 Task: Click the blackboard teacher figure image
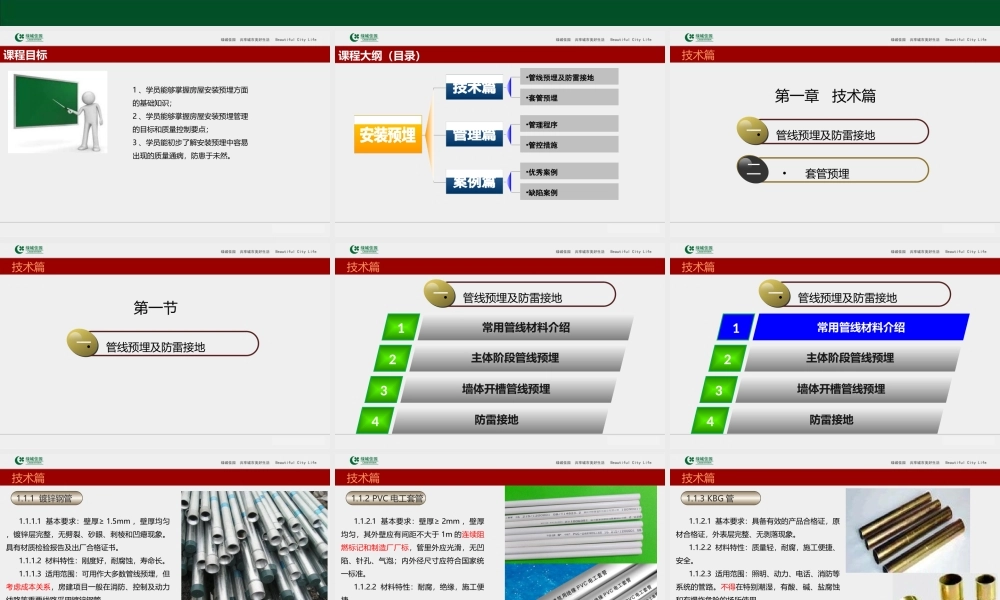point(57,112)
